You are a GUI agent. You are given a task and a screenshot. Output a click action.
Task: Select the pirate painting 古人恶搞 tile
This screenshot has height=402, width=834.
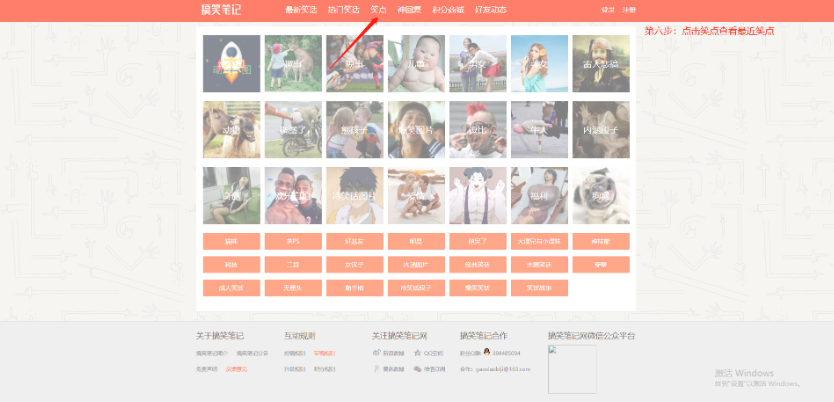pyautogui.click(x=601, y=64)
